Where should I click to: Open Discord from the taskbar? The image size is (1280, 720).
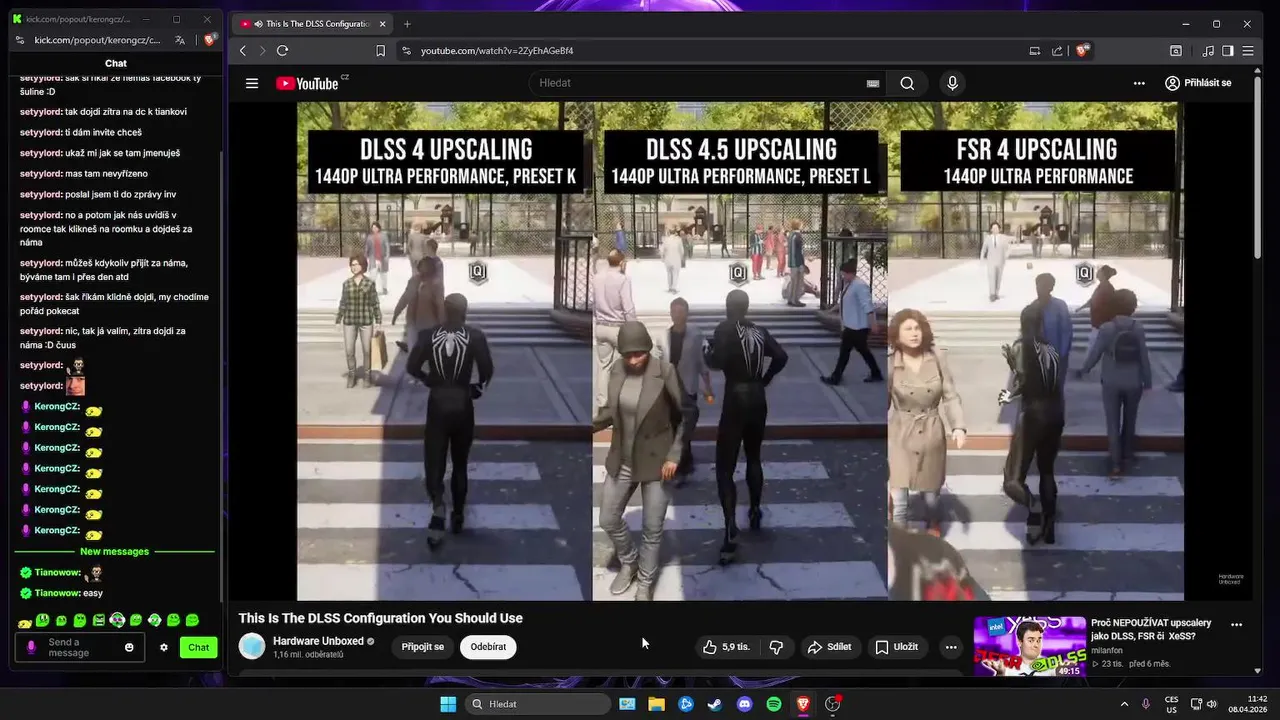click(x=744, y=704)
